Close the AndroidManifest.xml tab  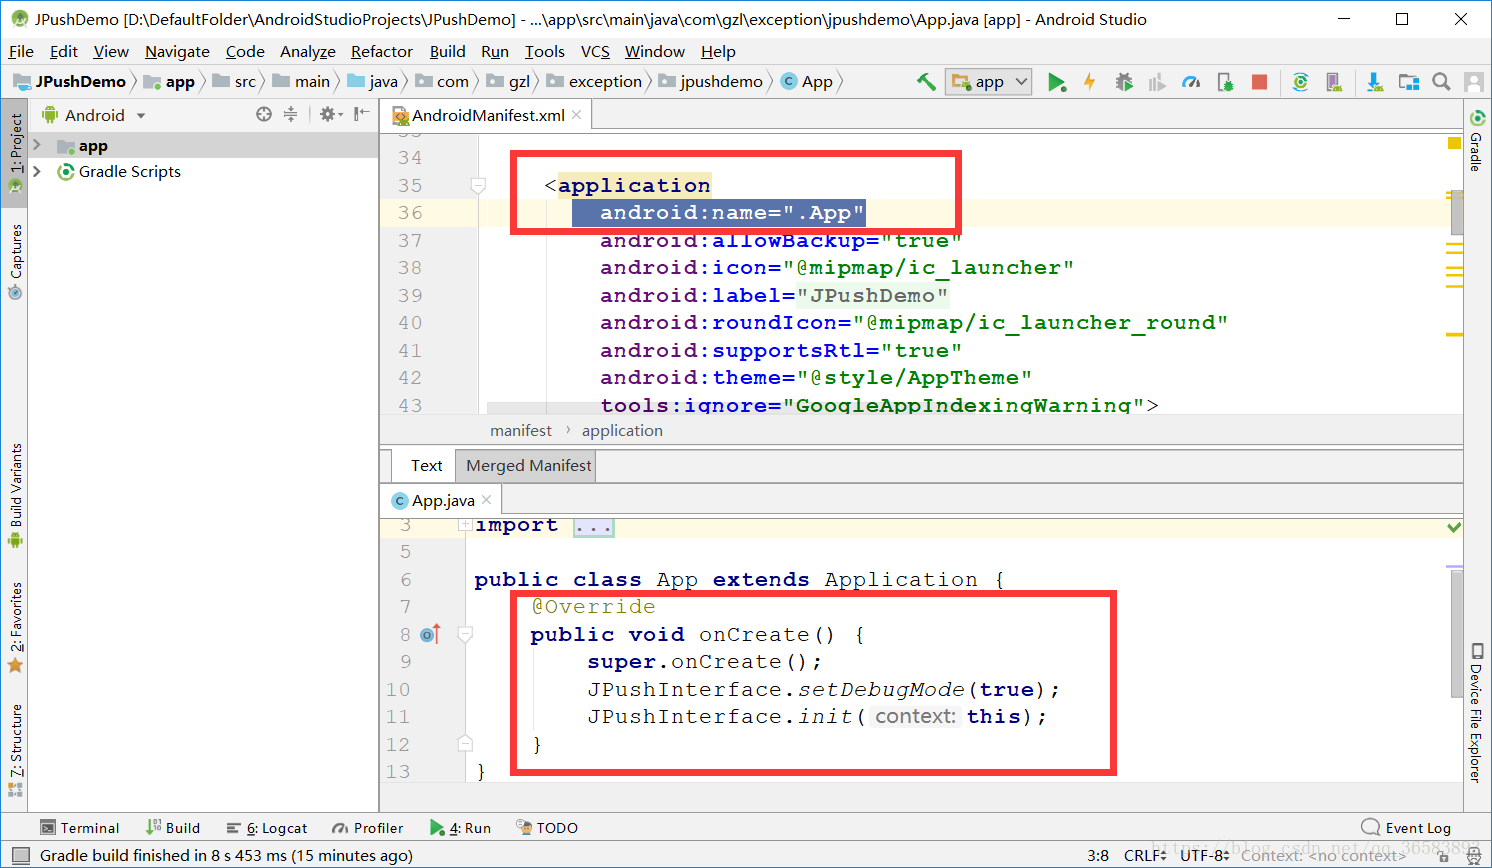click(x=577, y=115)
